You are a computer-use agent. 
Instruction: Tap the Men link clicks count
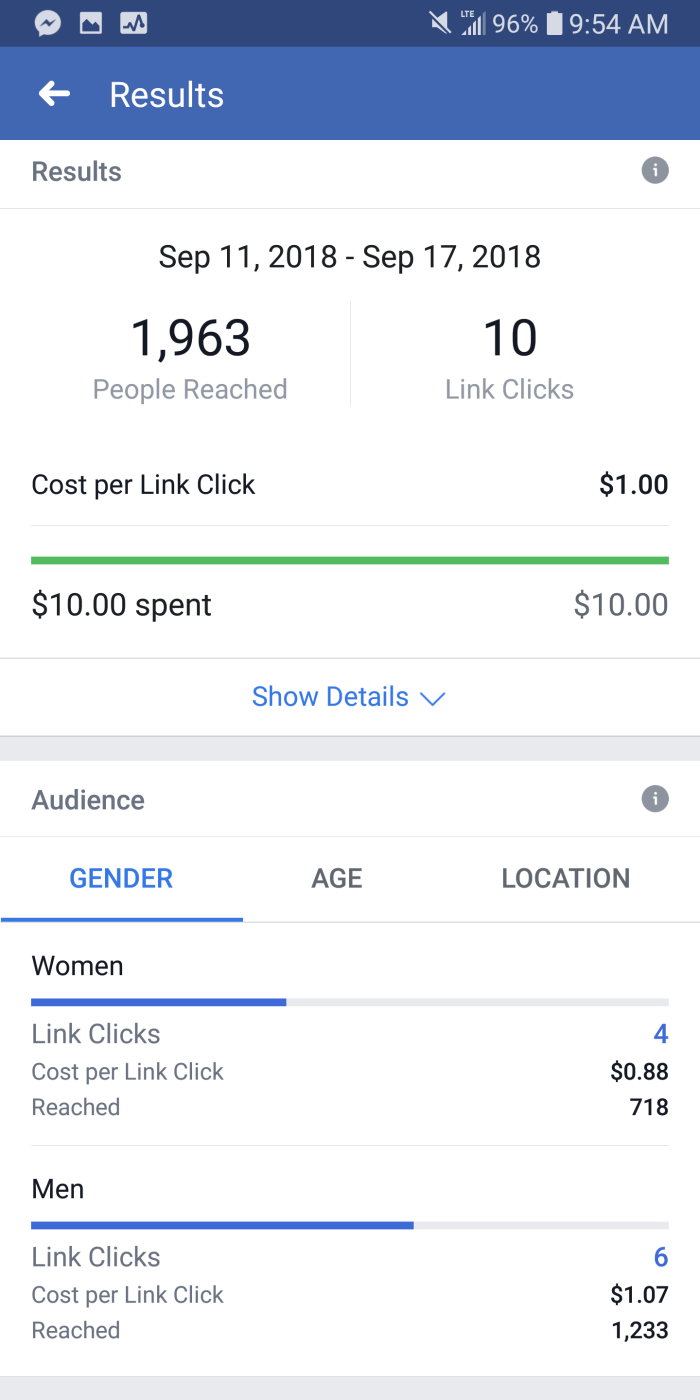click(660, 1257)
